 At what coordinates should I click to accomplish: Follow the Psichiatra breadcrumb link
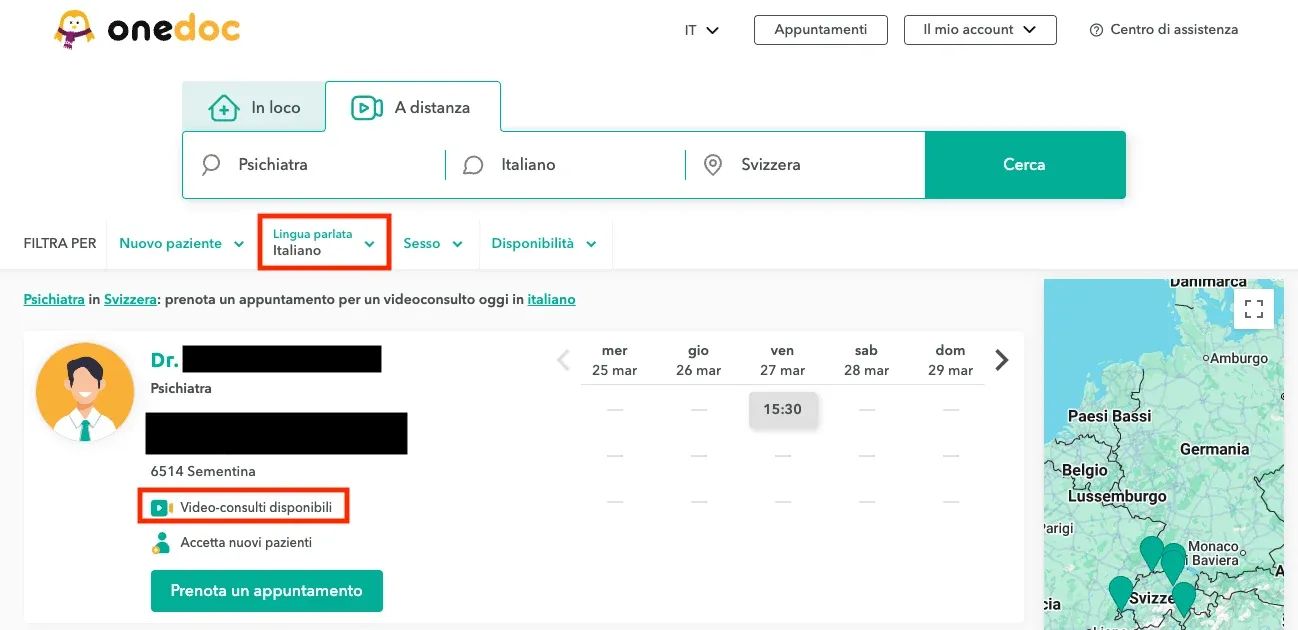coord(54,299)
